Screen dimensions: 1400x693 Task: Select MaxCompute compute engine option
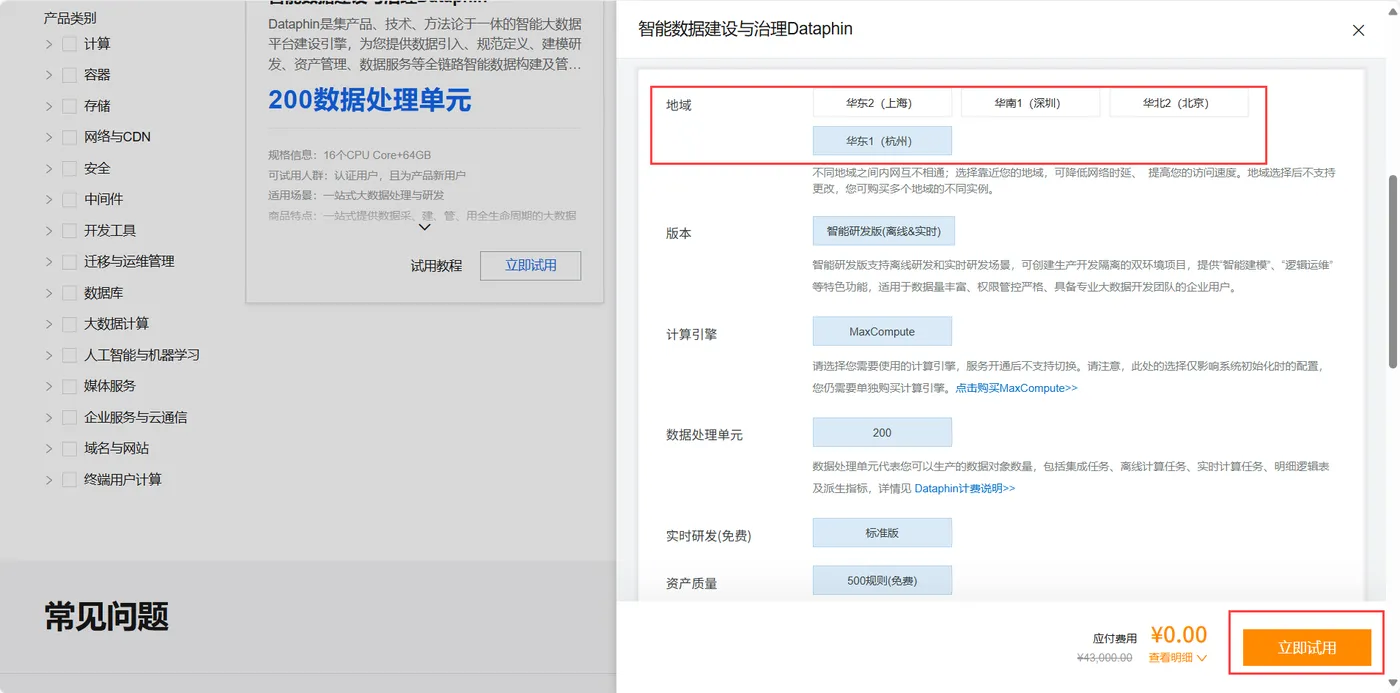tap(882, 332)
